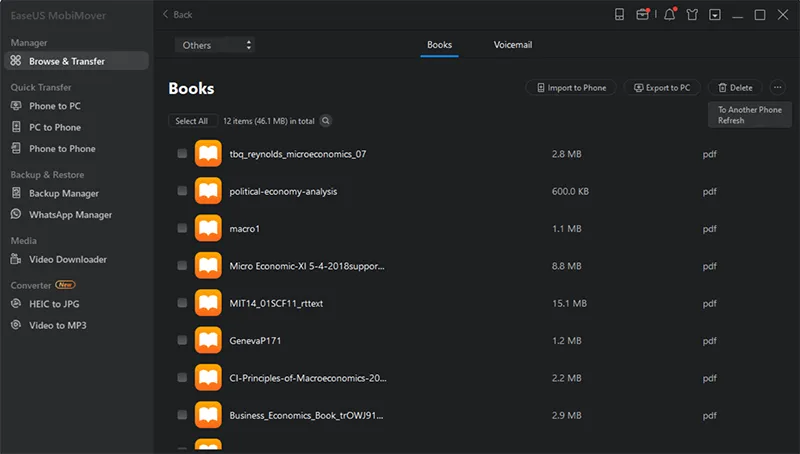
Task: Check the political-economy-analysis checkbox
Action: pyautogui.click(x=182, y=191)
